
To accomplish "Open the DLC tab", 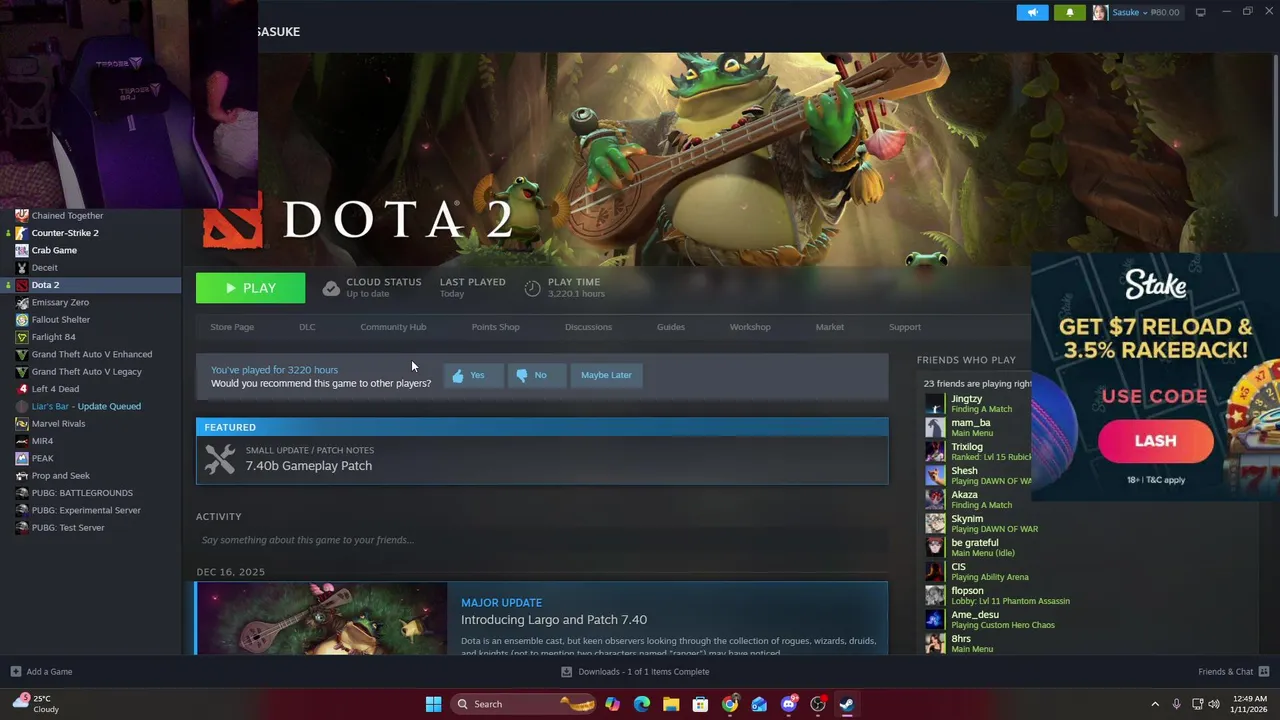I will pyautogui.click(x=307, y=327).
